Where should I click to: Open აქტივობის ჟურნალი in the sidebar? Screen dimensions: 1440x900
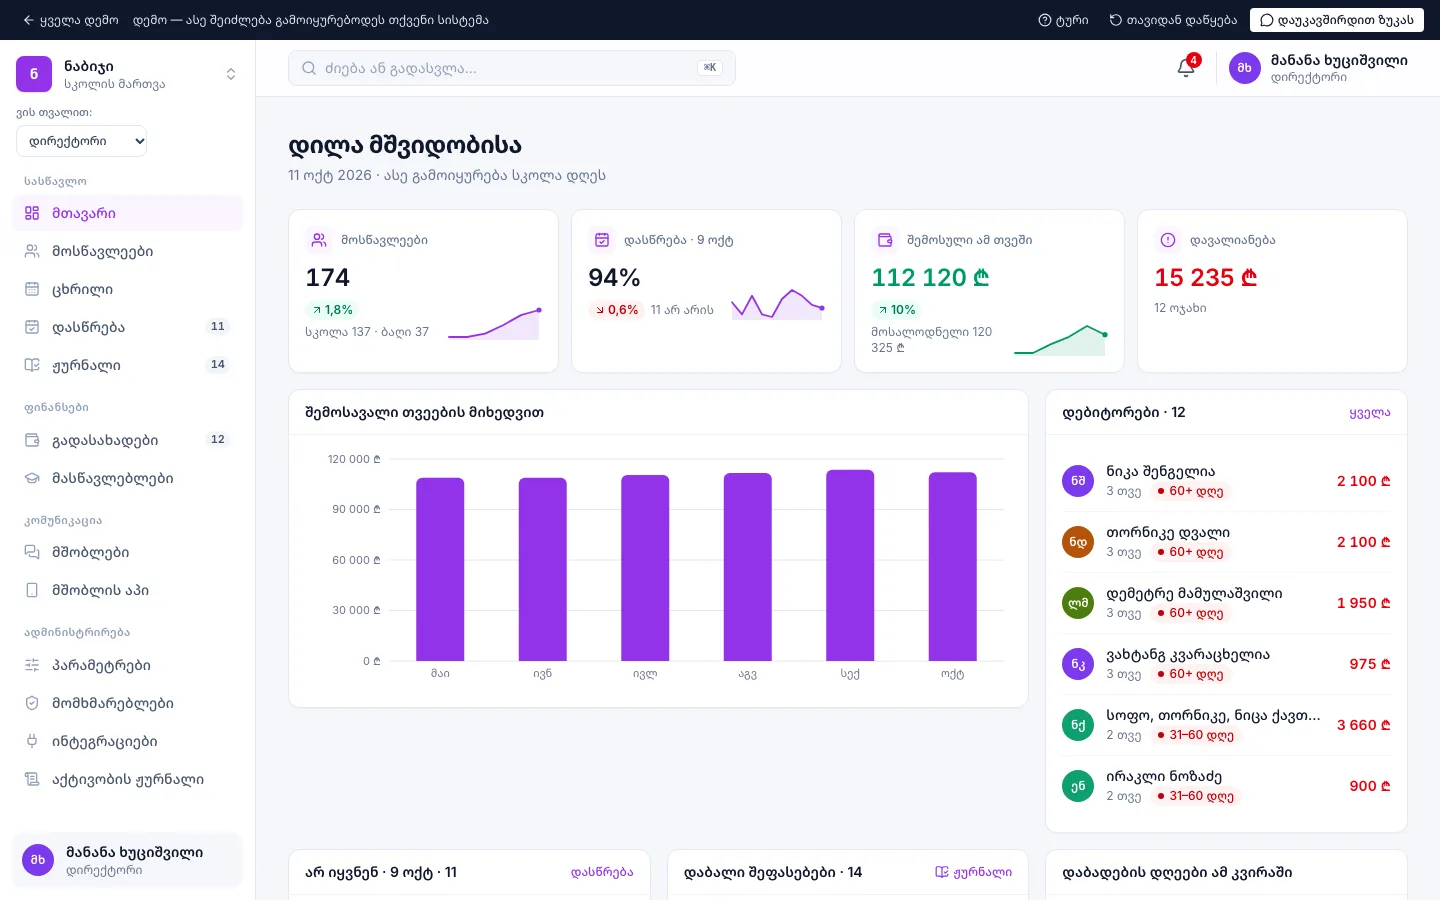128,779
